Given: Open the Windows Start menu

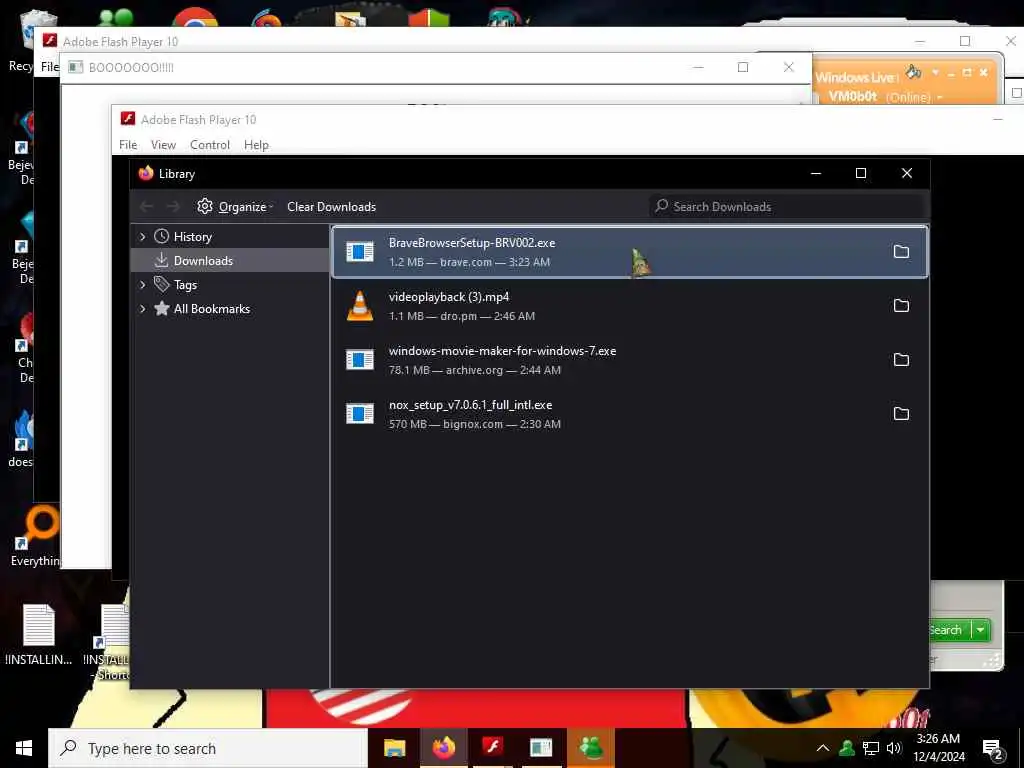Looking at the screenshot, I should (24, 748).
